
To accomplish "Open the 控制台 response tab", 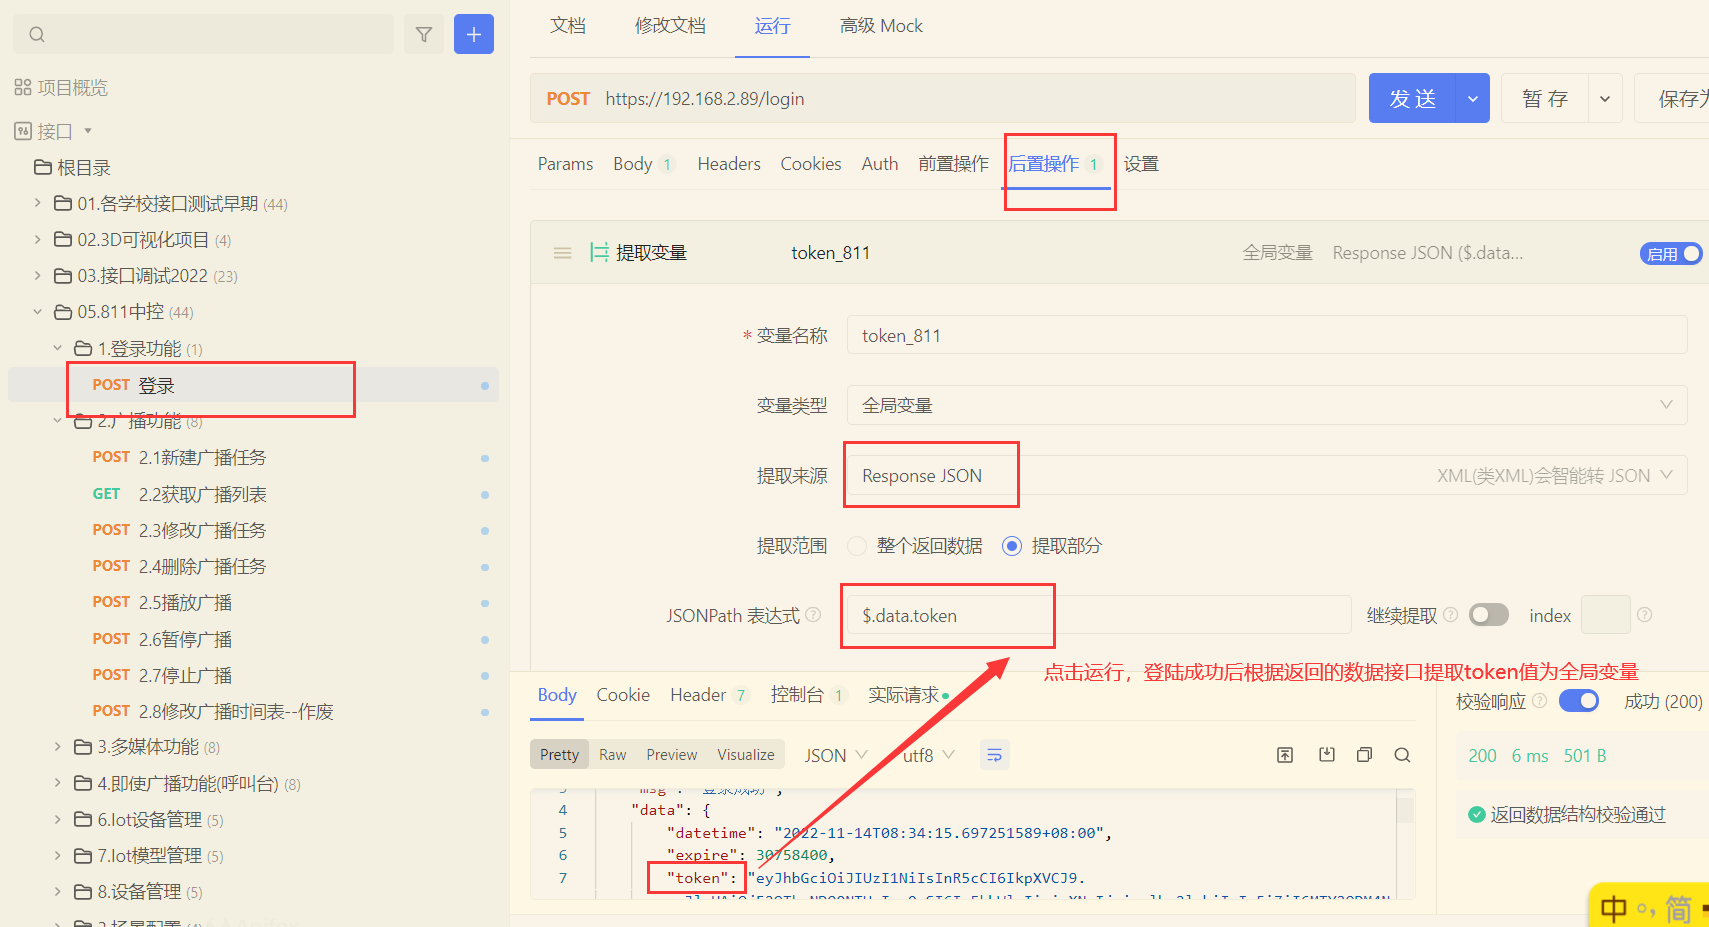I will [808, 695].
